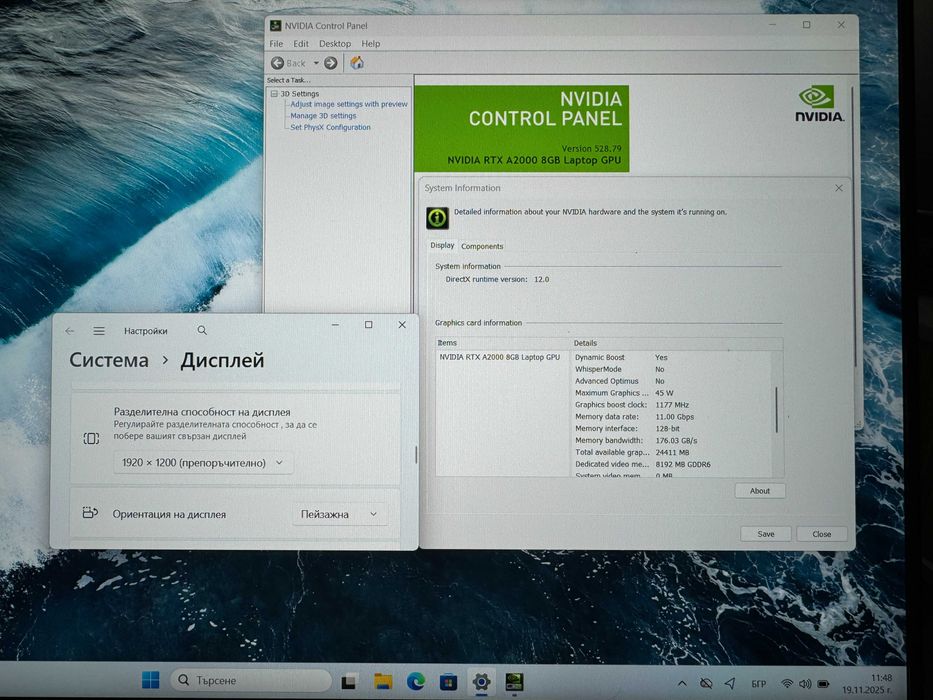Click the NVIDIA Control Panel taskbar icon
The width and height of the screenshot is (933, 700).
[x=514, y=682]
